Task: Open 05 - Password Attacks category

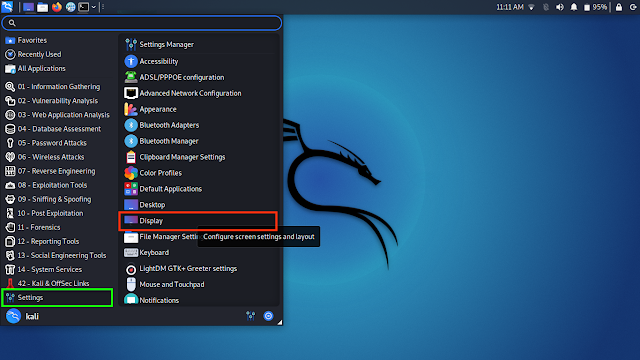Action: tap(59, 143)
